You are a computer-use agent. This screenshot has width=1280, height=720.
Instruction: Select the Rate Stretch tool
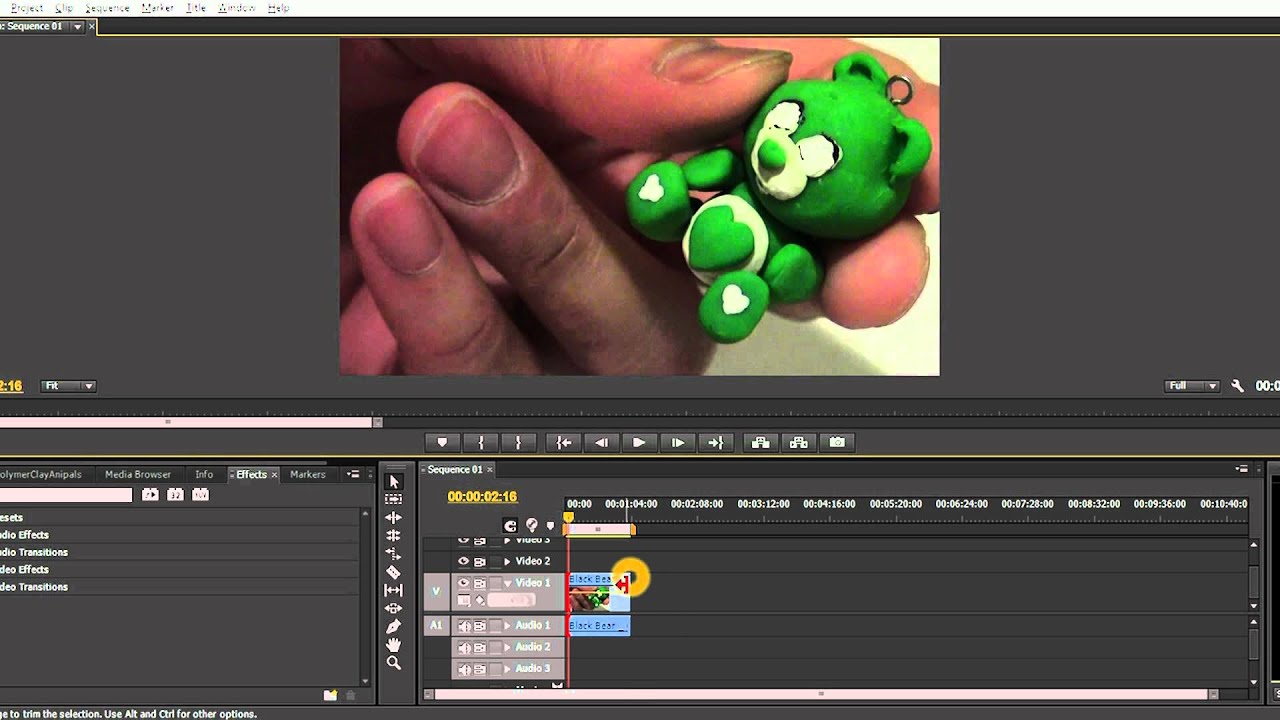point(393,554)
